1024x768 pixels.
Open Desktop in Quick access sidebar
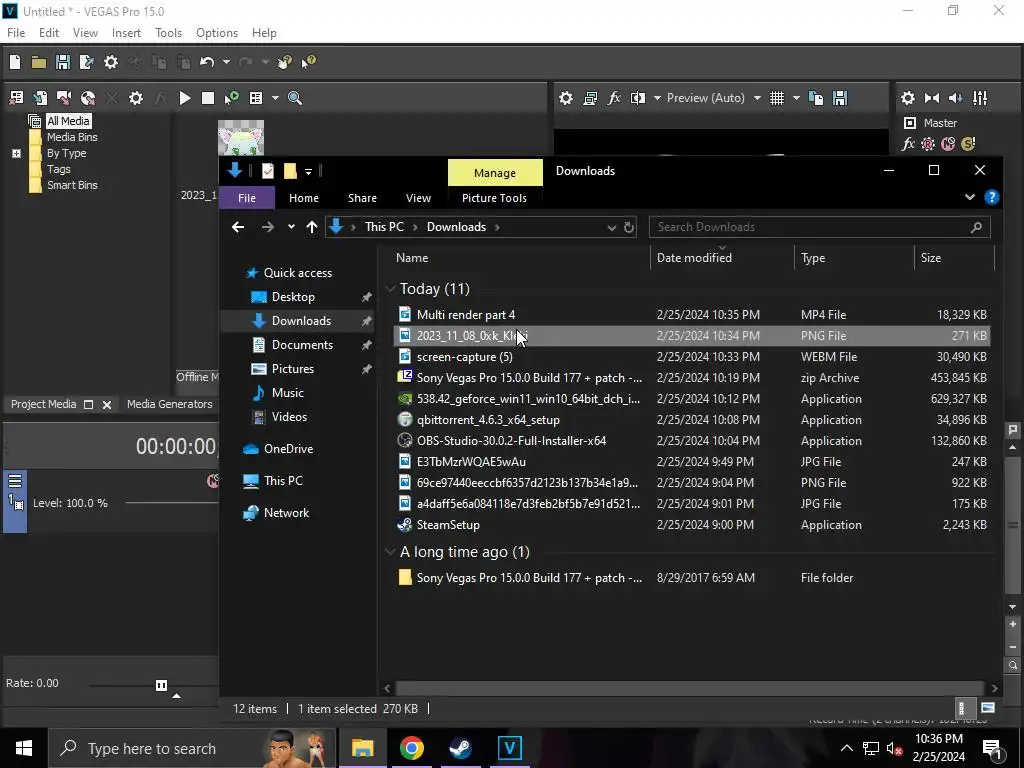(293, 296)
